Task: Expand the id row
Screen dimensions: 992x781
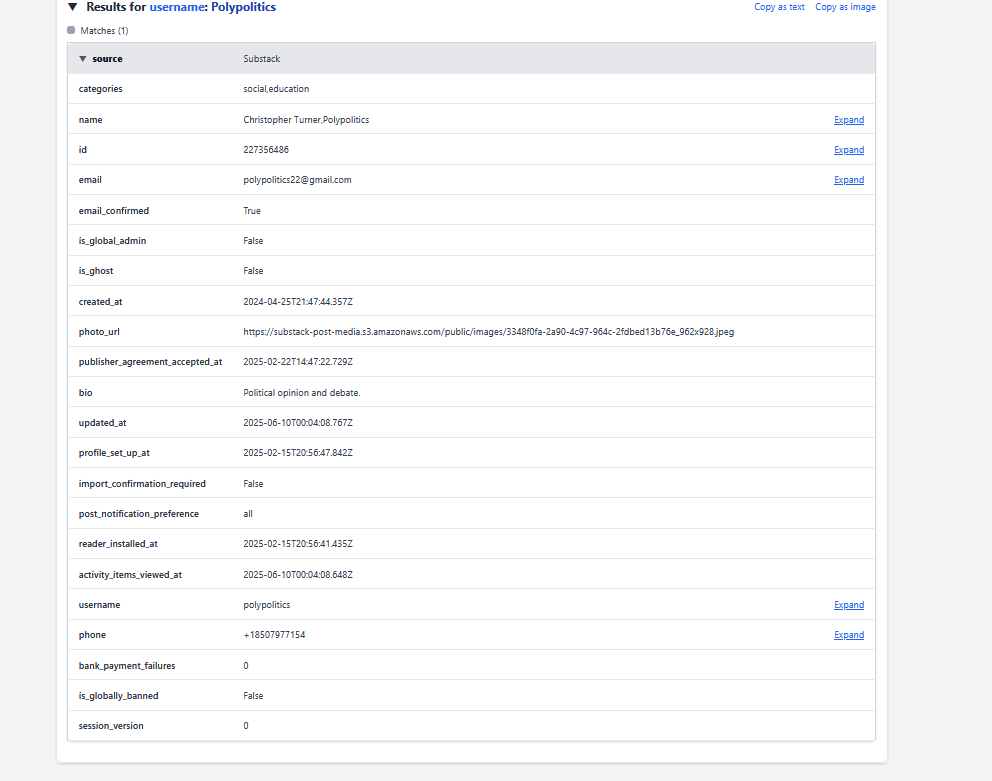Action: 848,150
